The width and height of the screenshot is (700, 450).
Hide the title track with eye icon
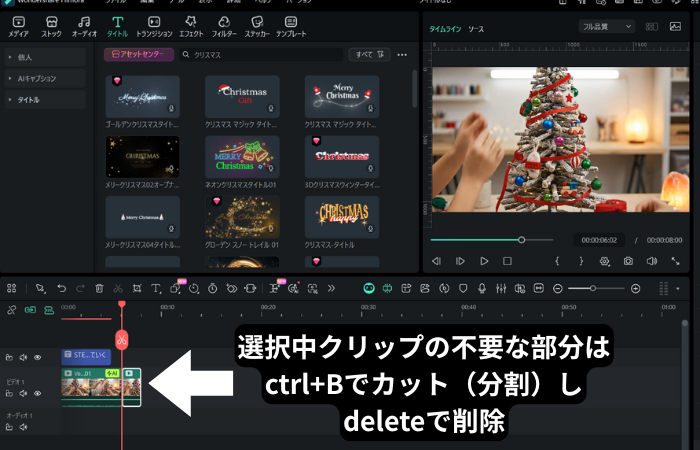[38, 358]
